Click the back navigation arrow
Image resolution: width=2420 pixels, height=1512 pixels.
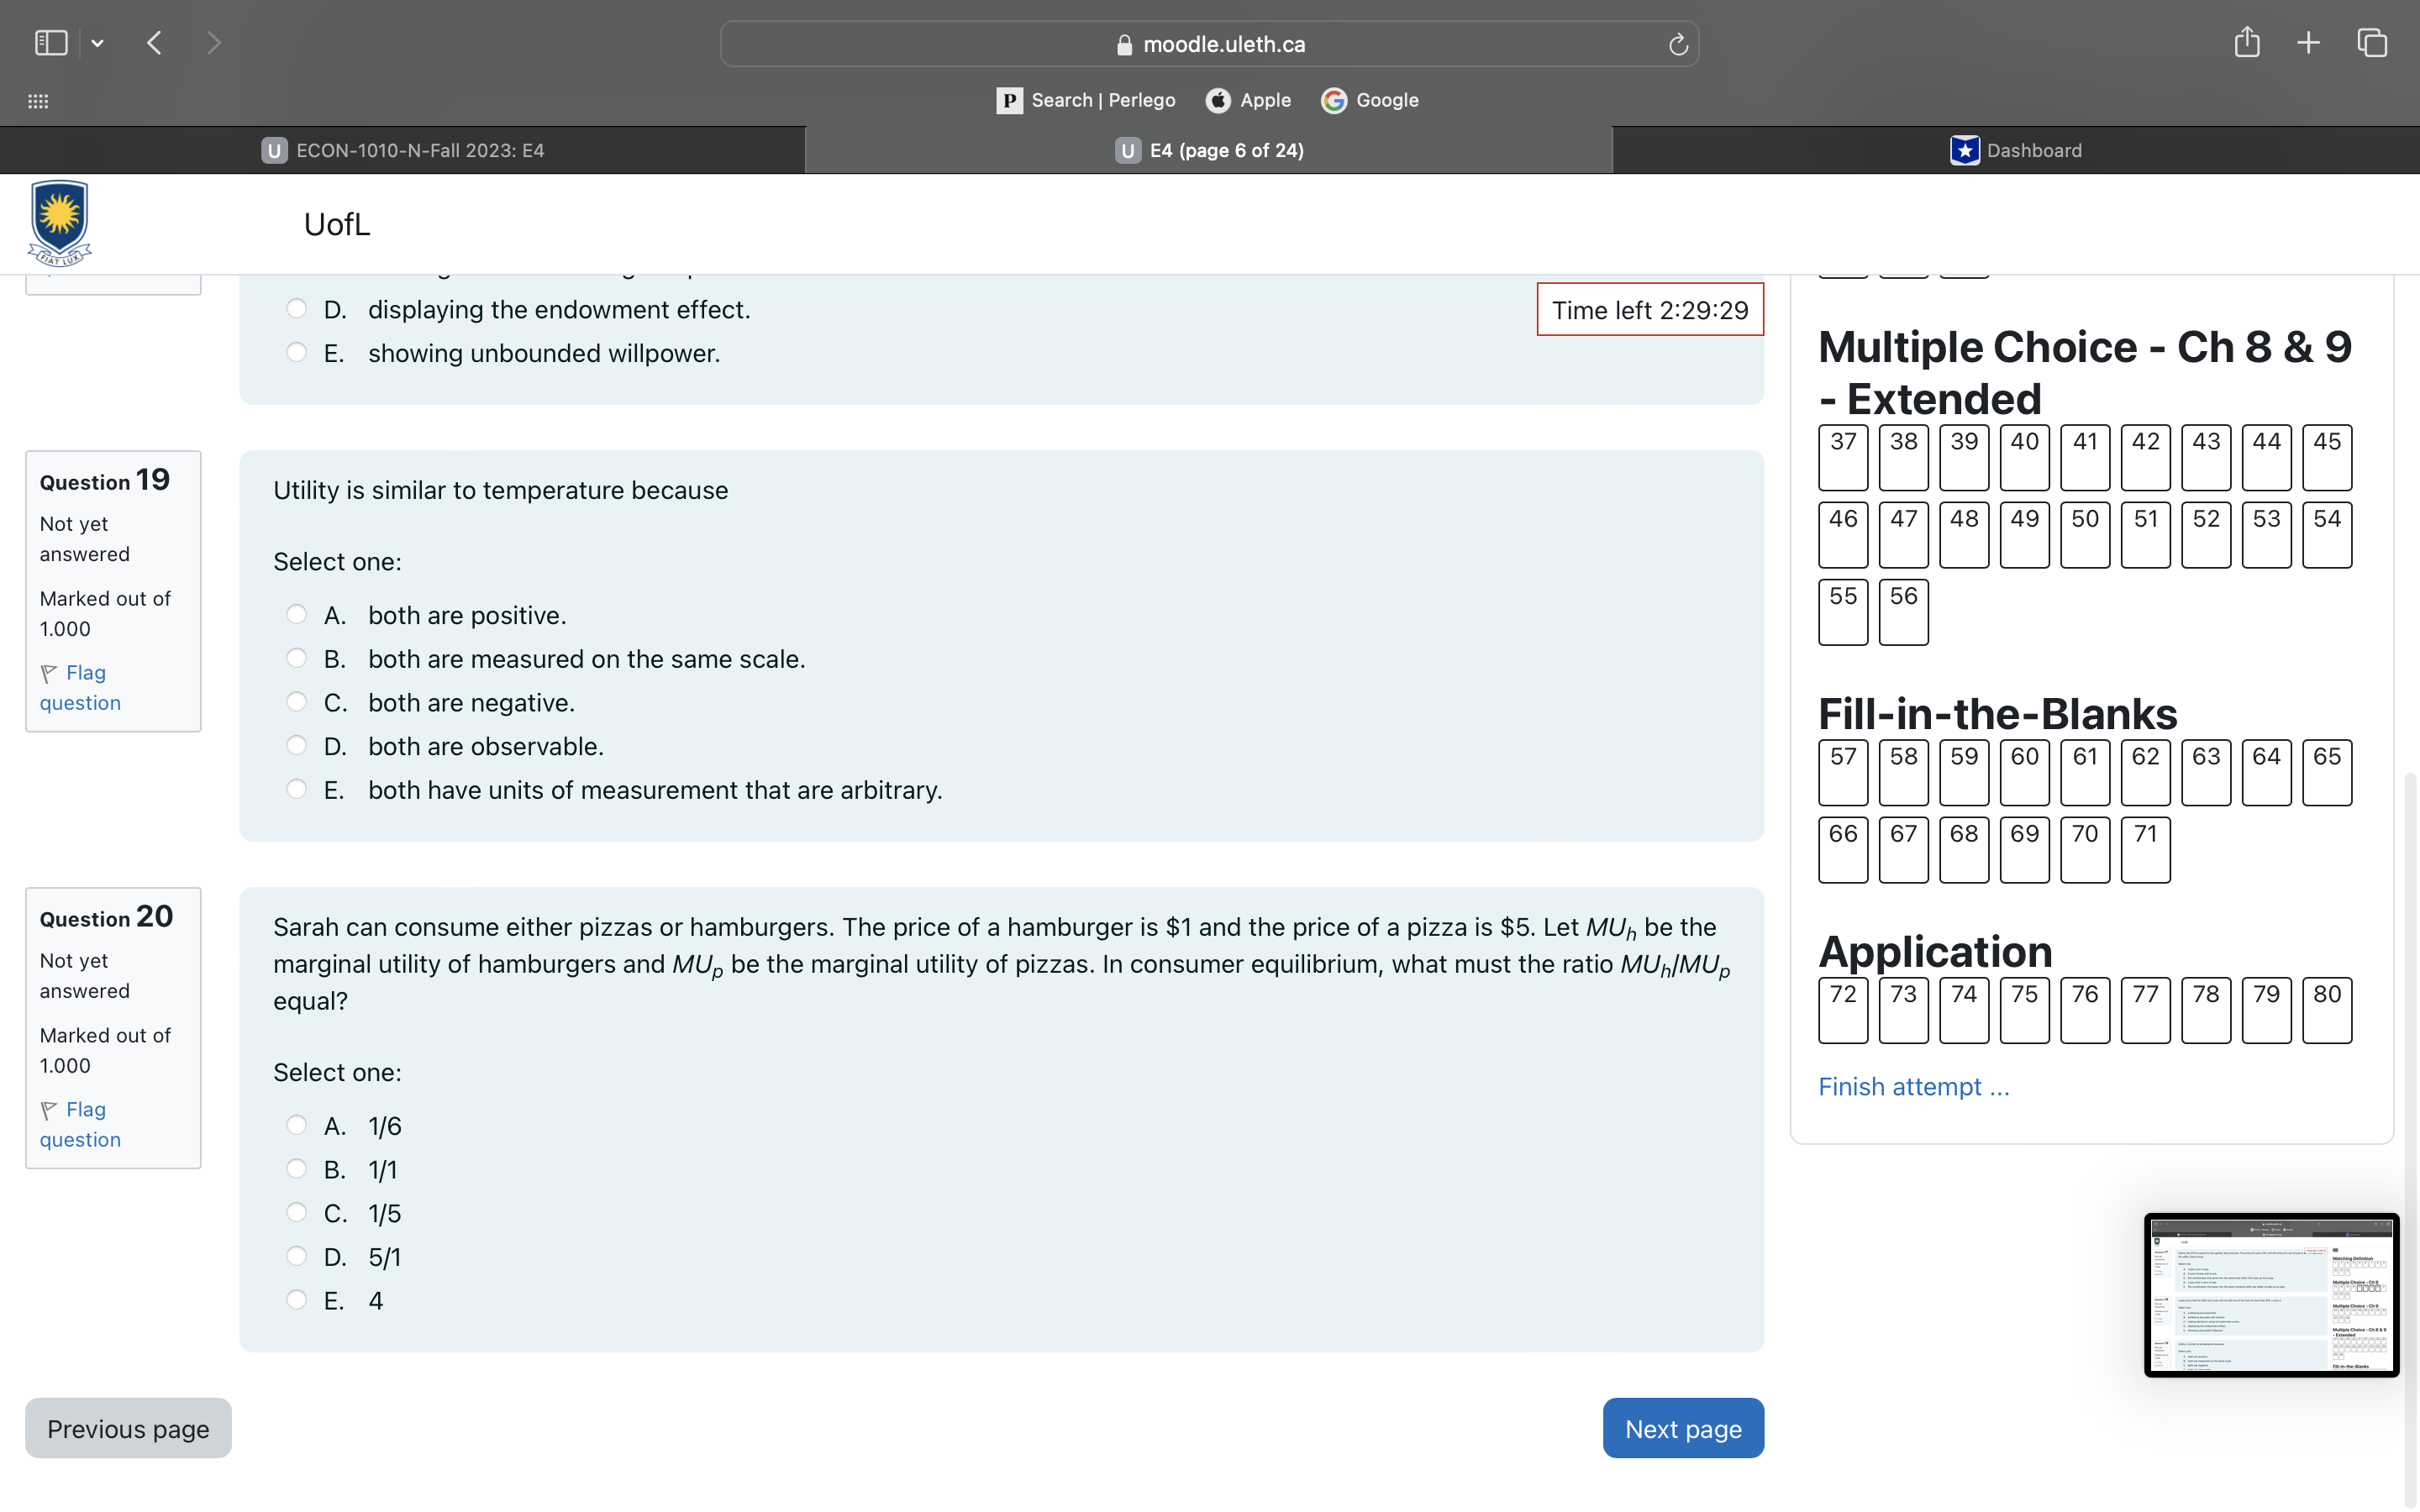(154, 42)
